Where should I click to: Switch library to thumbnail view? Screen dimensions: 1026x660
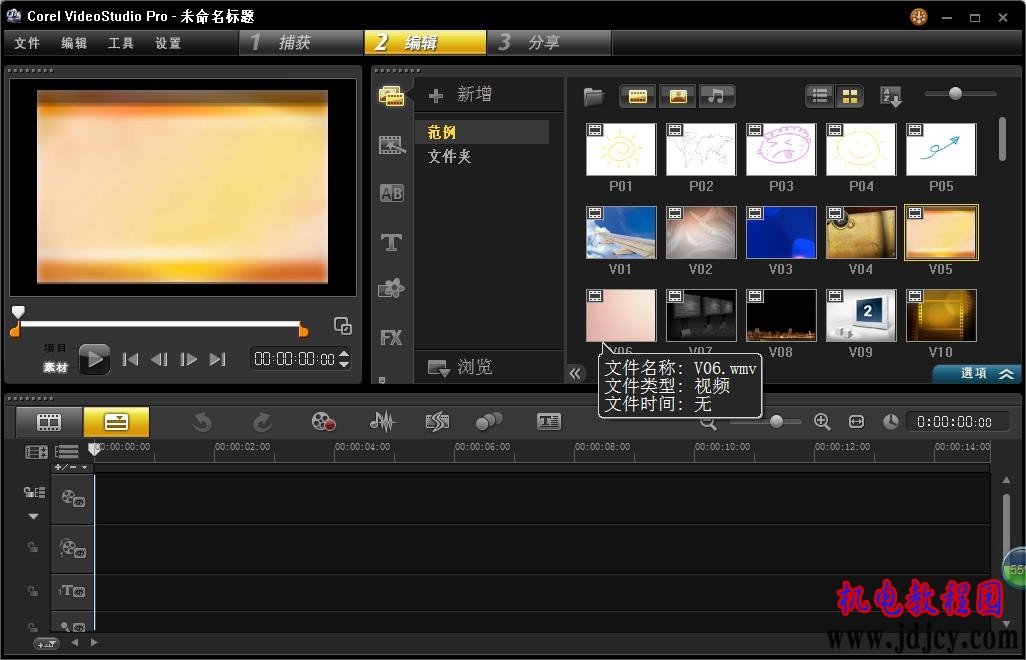coord(849,97)
